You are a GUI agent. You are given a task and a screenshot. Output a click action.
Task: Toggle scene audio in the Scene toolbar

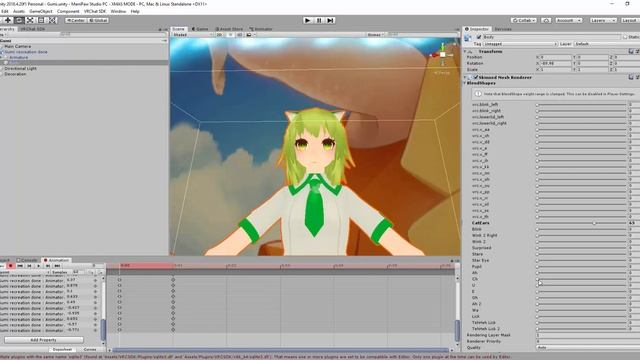(x=240, y=35)
